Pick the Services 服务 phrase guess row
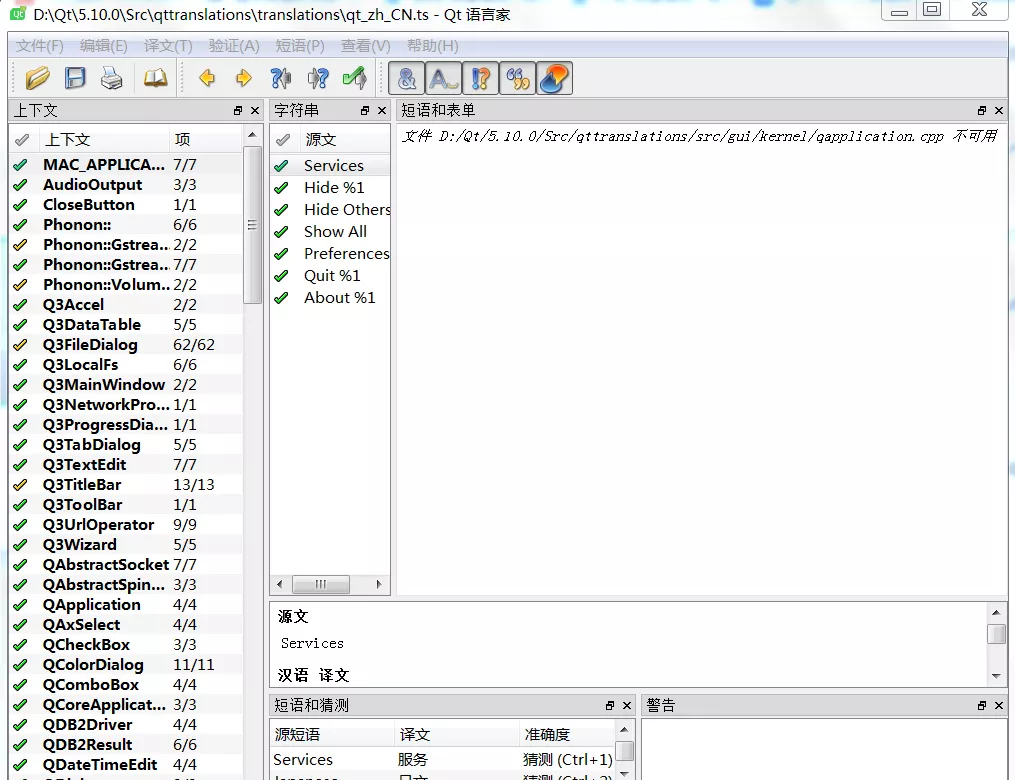This screenshot has width=1015, height=780. [443, 759]
